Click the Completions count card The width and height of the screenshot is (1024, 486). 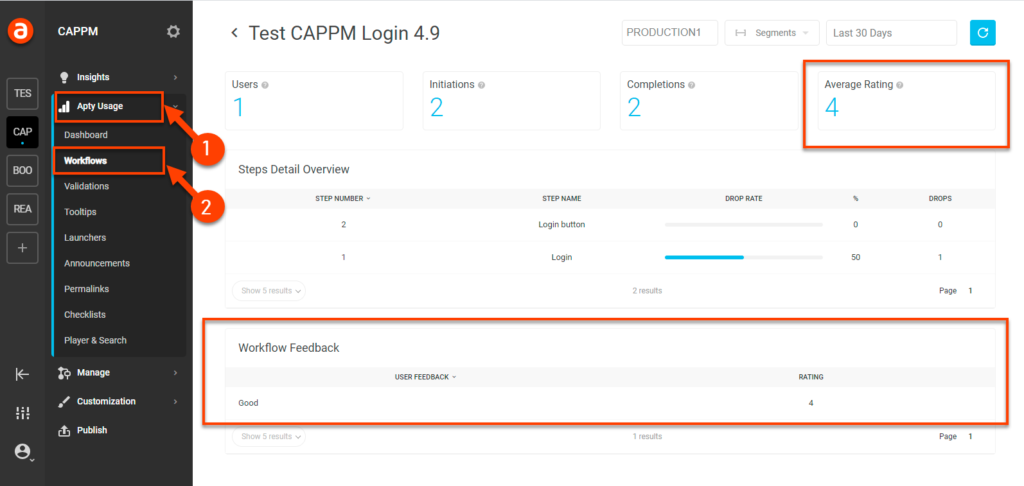(x=709, y=101)
